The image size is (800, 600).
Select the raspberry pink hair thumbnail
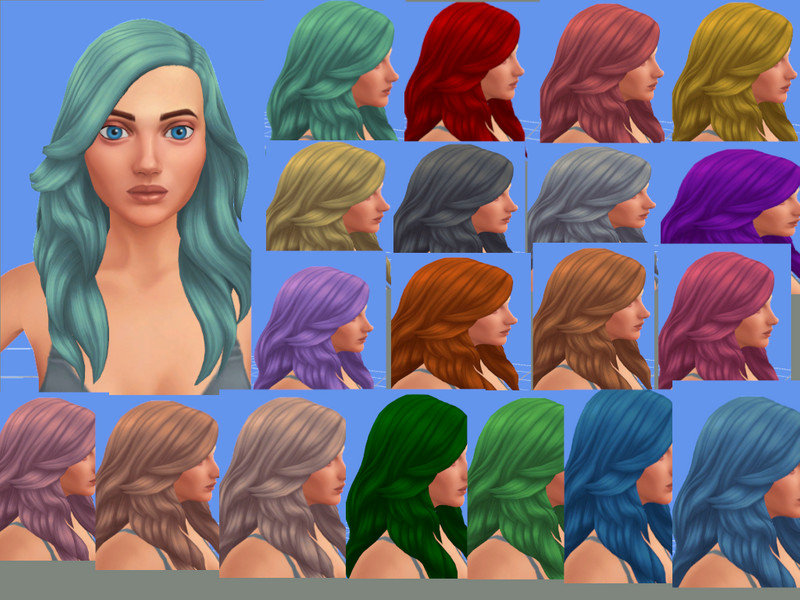click(x=722, y=318)
